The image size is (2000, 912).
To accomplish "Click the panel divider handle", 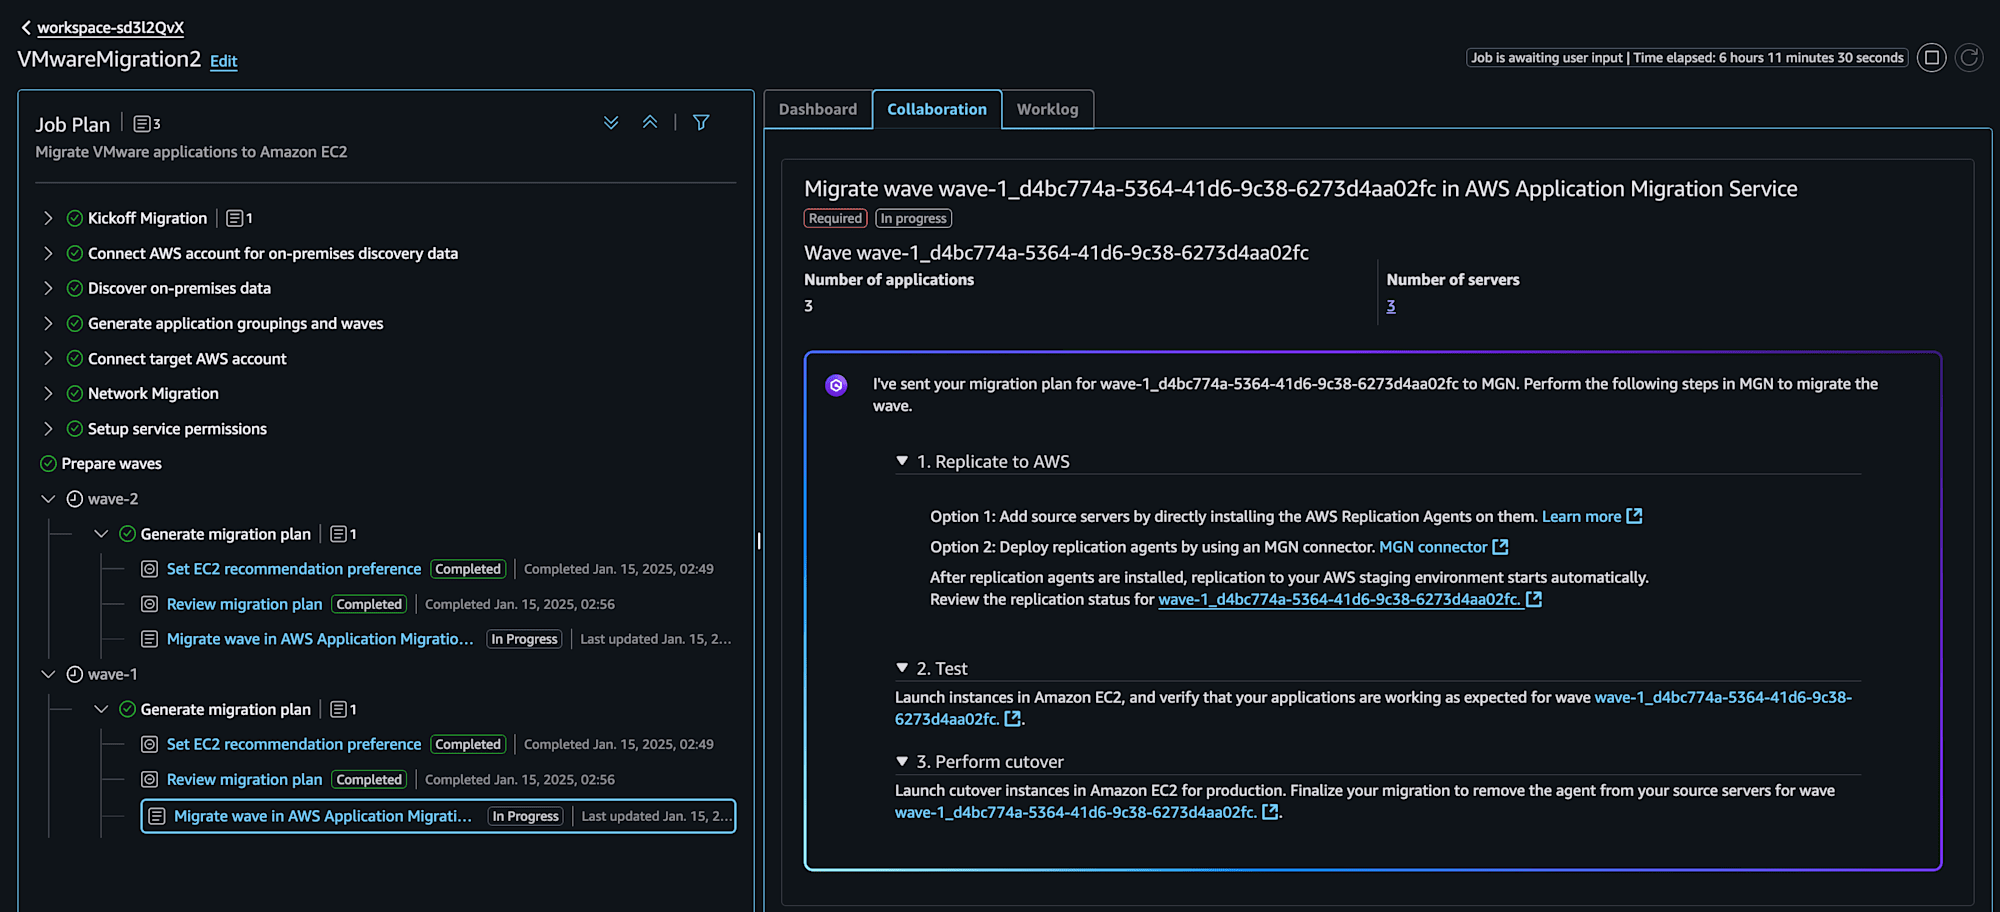I will coord(759,541).
